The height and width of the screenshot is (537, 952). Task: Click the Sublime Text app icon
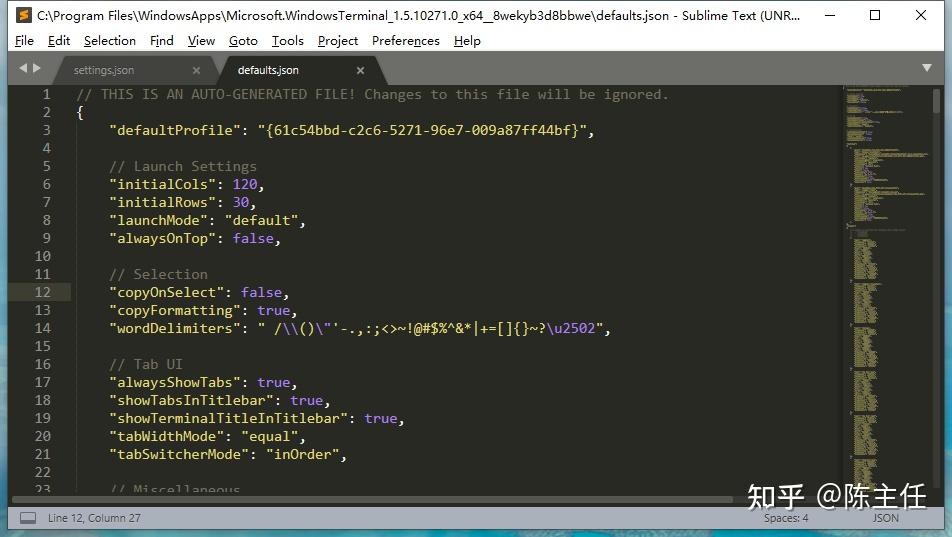point(23,15)
